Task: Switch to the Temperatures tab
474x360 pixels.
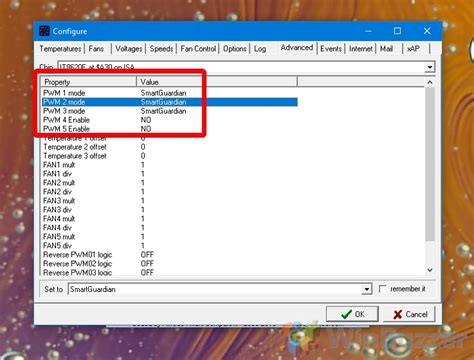Action: [60, 49]
